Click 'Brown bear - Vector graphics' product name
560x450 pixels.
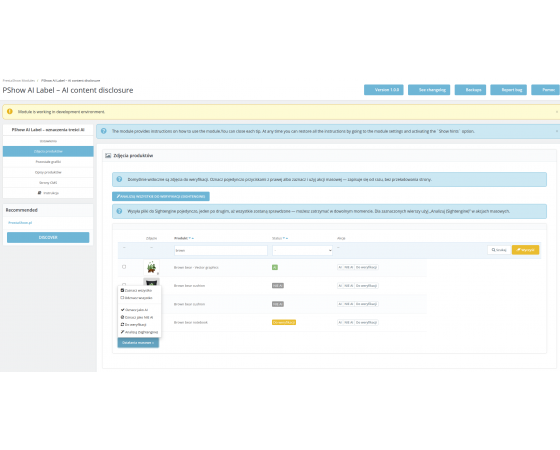click(196, 267)
